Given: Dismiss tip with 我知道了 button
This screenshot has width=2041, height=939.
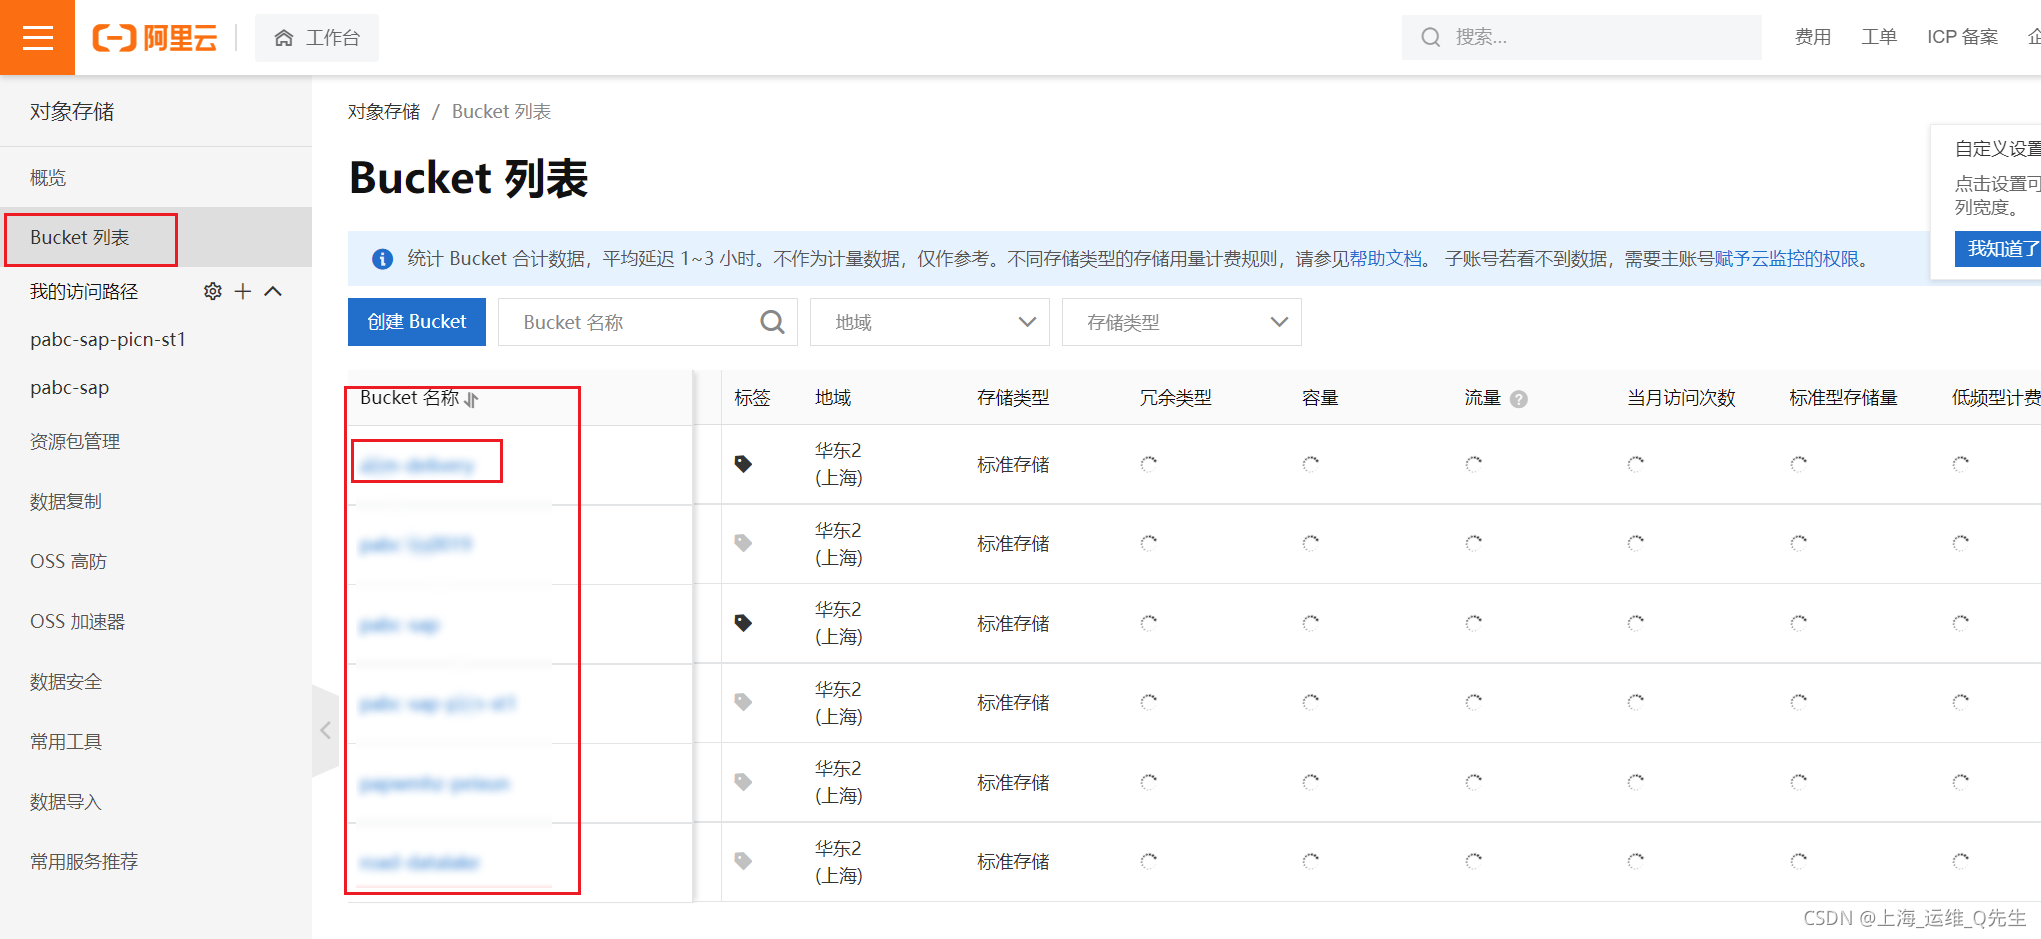Looking at the screenshot, I should tap(1998, 249).
